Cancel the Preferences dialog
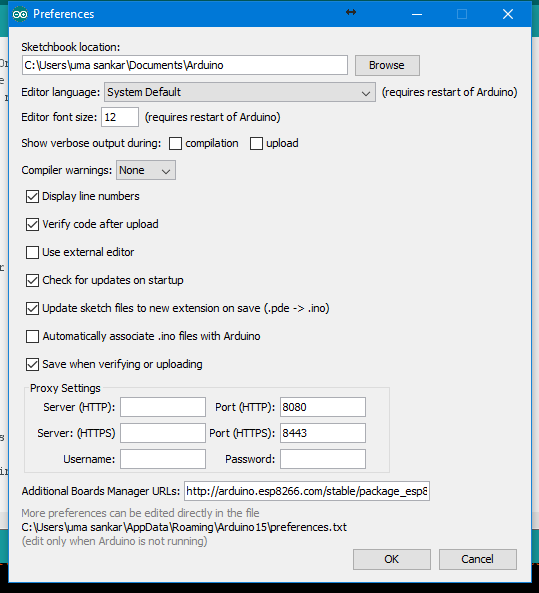The image size is (539, 593). click(477, 559)
